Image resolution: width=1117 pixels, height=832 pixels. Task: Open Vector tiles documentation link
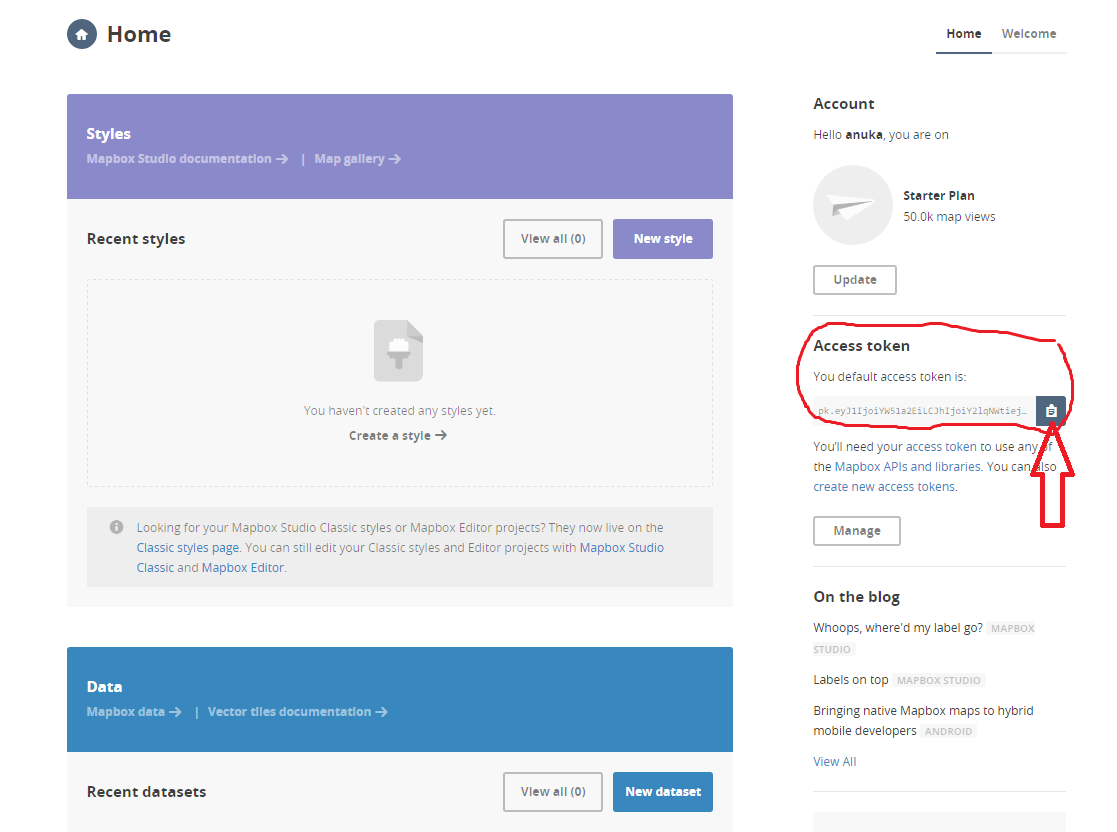point(297,712)
